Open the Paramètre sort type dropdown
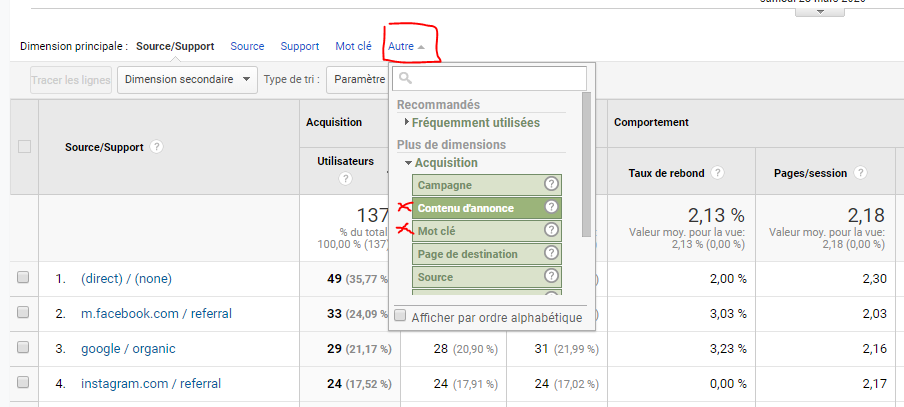The height and width of the screenshot is (407, 904). (359, 80)
